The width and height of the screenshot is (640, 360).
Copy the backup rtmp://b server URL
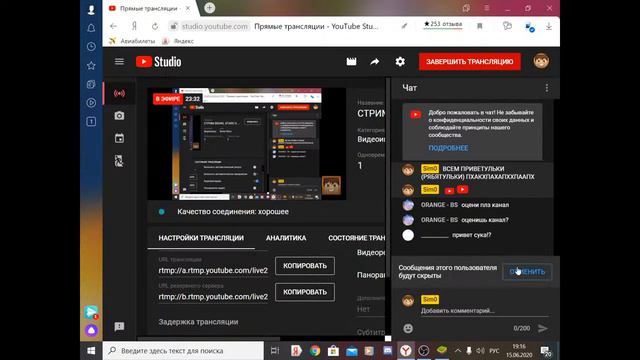(305, 292)
